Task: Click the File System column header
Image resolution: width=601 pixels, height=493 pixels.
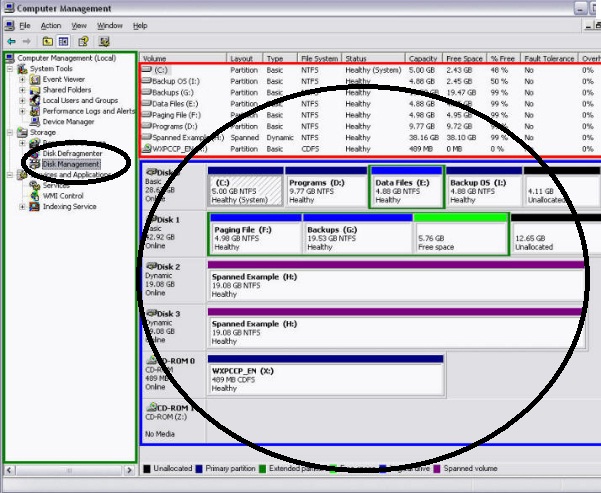Action: 319,59
